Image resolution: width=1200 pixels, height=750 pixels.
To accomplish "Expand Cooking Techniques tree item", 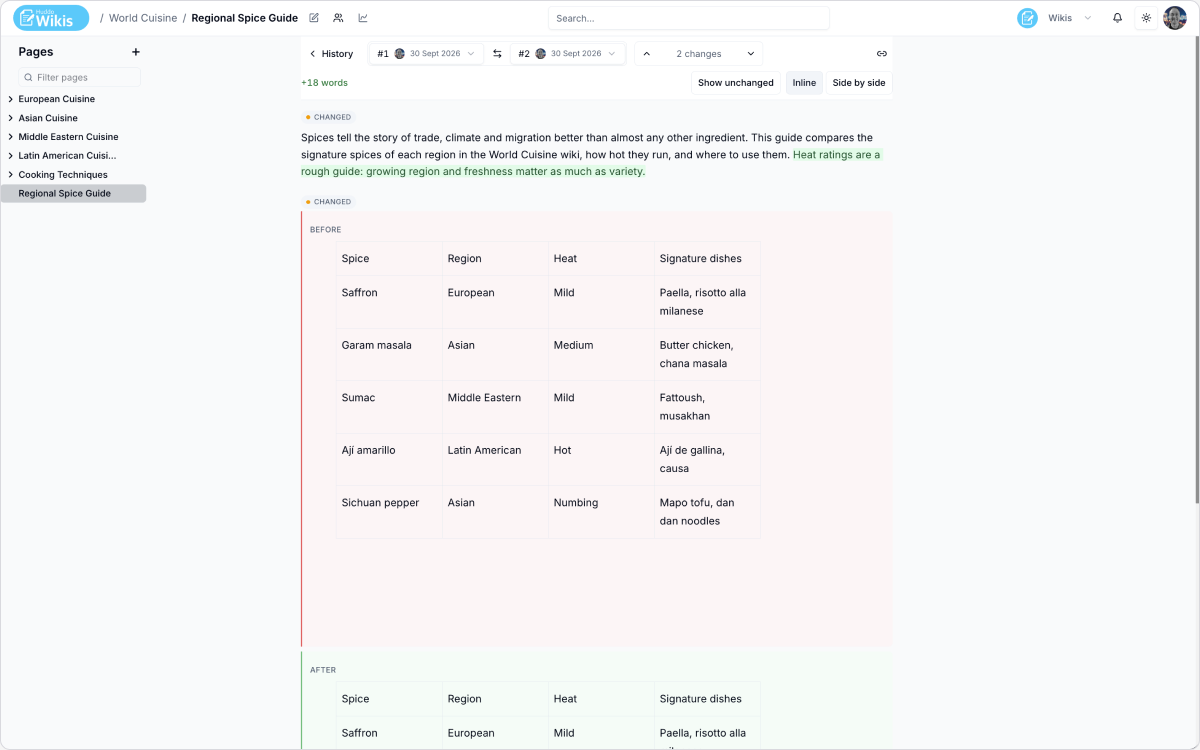I will [x=10, y=175].
